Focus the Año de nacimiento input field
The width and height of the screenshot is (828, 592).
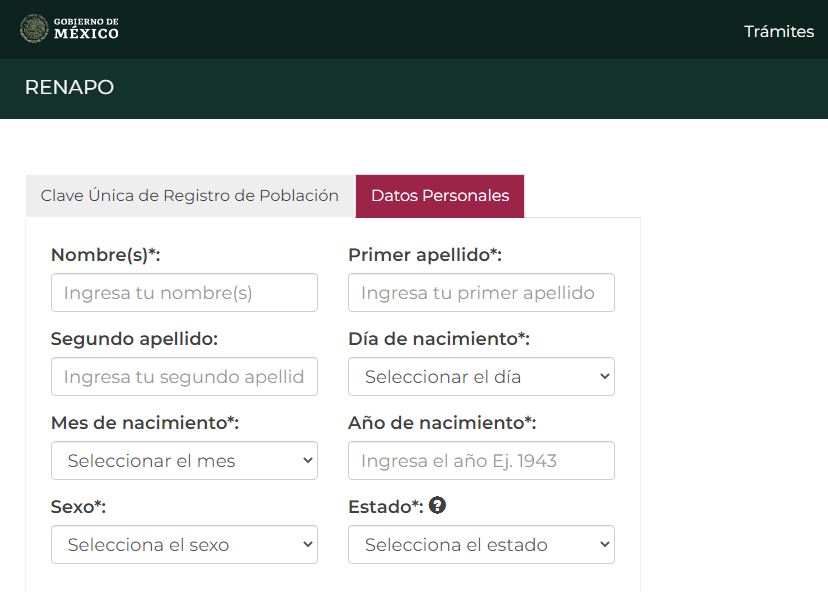coord(481,461)
